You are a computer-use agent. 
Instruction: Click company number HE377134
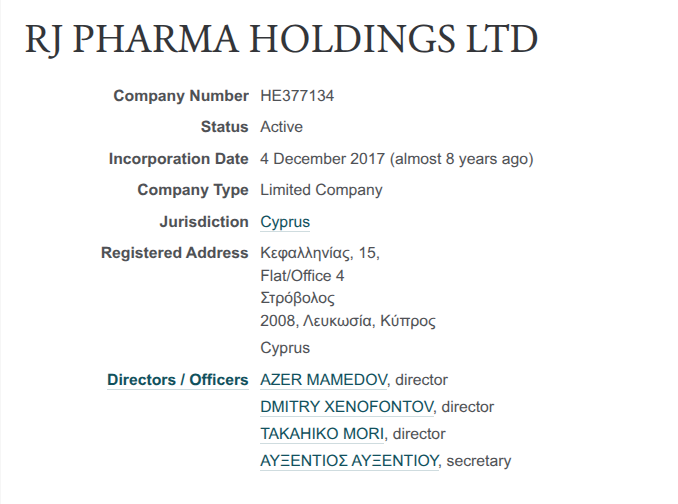click(297, 96)
